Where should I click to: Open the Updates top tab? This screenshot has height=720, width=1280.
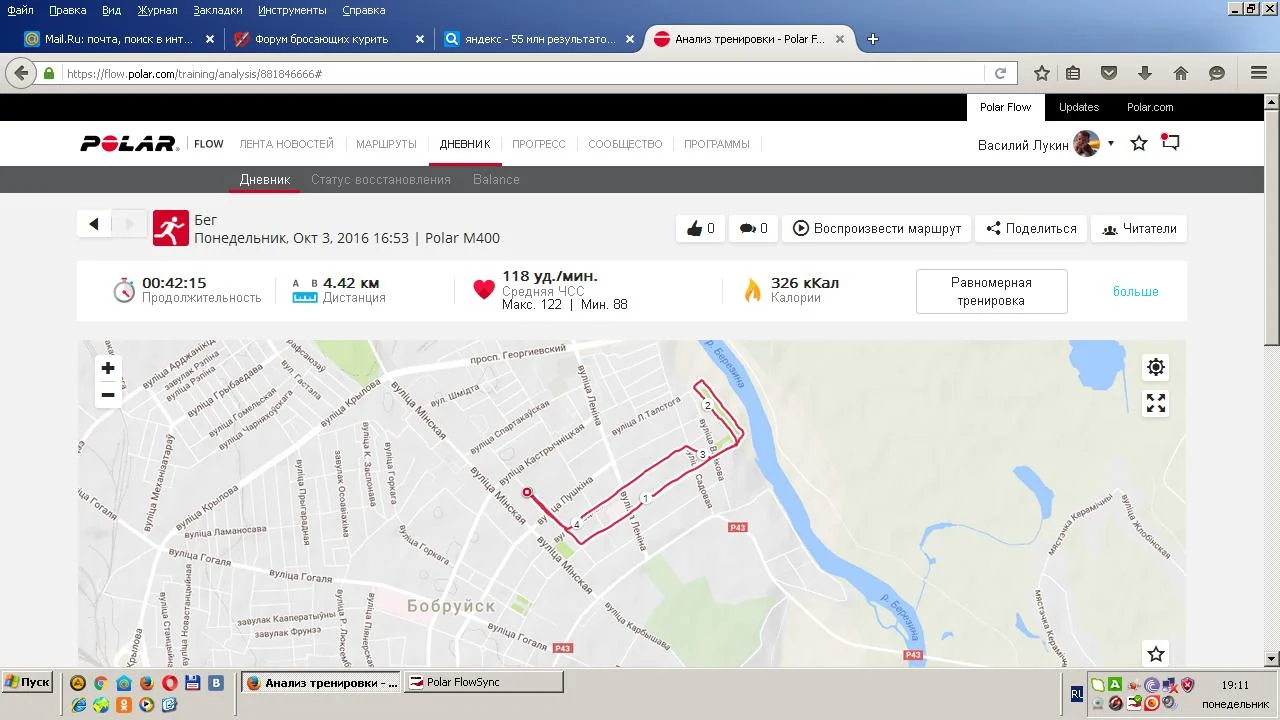1079,107
